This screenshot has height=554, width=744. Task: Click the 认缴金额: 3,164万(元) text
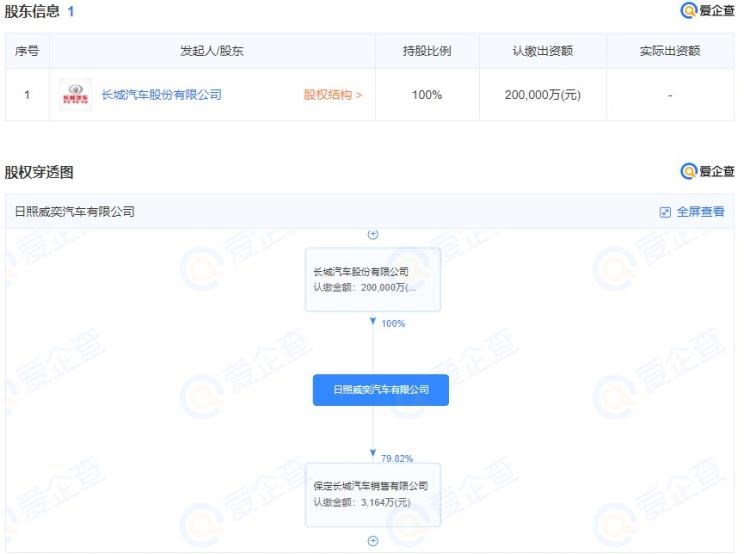[x=362, y=502]
